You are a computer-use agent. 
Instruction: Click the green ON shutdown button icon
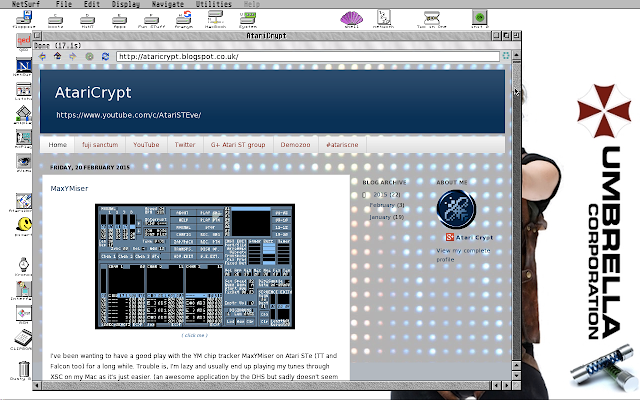tap(480, 18)
